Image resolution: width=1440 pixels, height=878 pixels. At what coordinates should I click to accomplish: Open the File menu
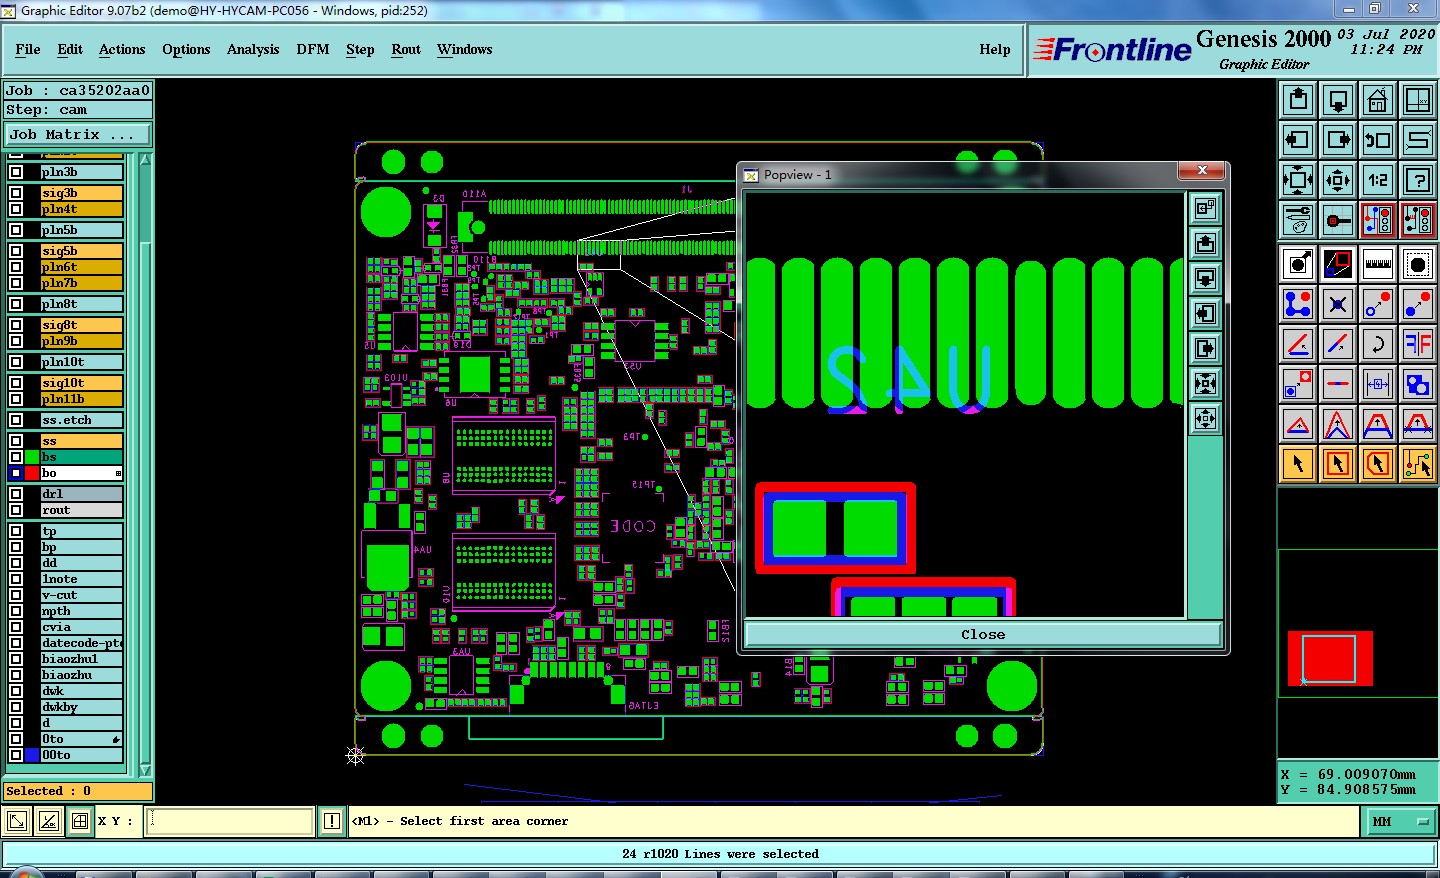coord(28,49)
